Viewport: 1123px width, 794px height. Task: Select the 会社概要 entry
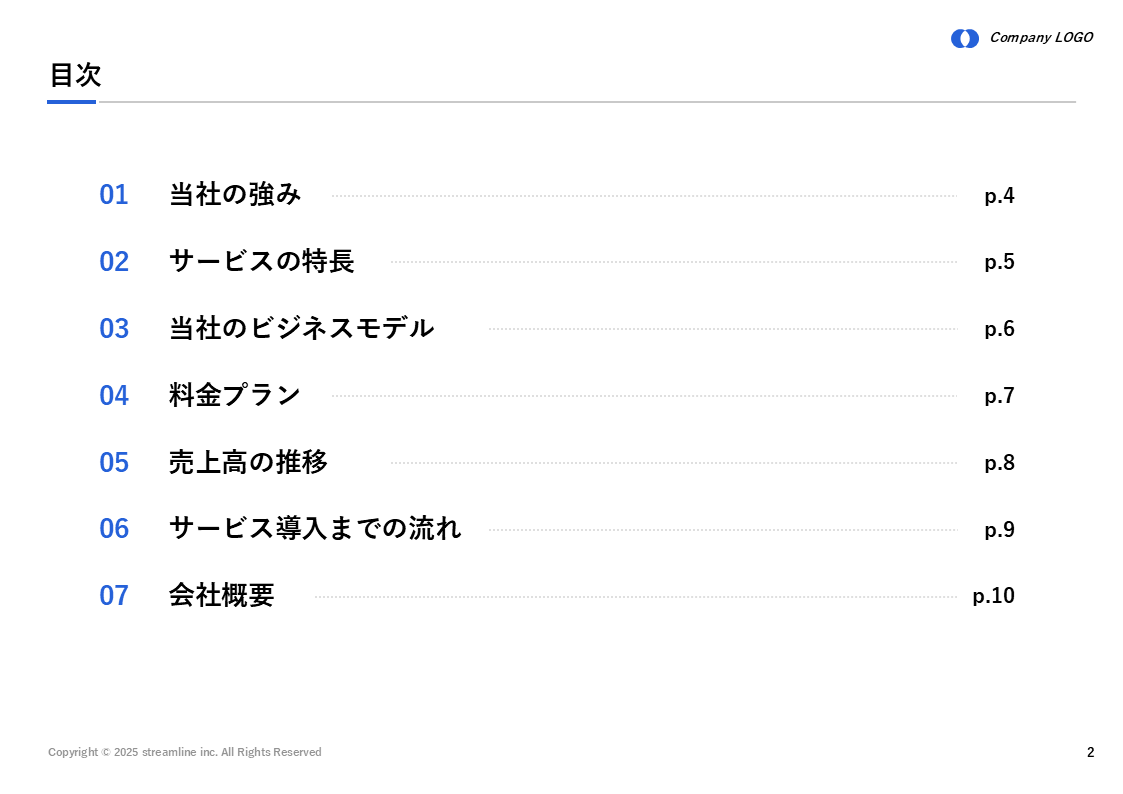click(222, 596)
